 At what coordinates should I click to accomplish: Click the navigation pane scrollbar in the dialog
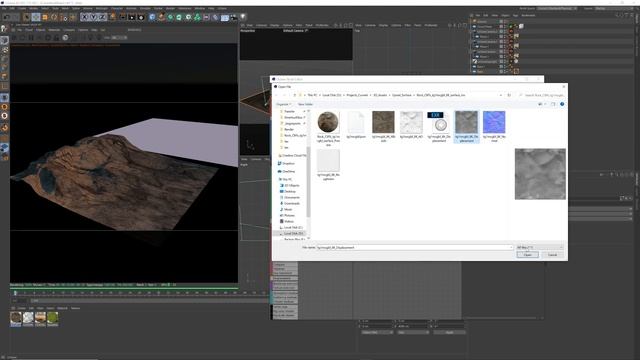point(308,182)
